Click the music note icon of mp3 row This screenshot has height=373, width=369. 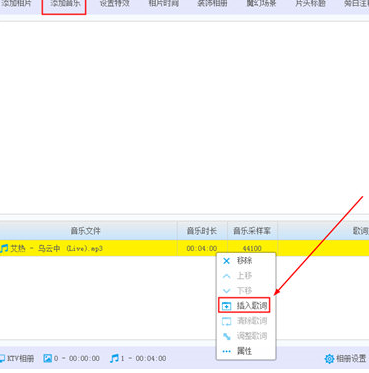4,248
